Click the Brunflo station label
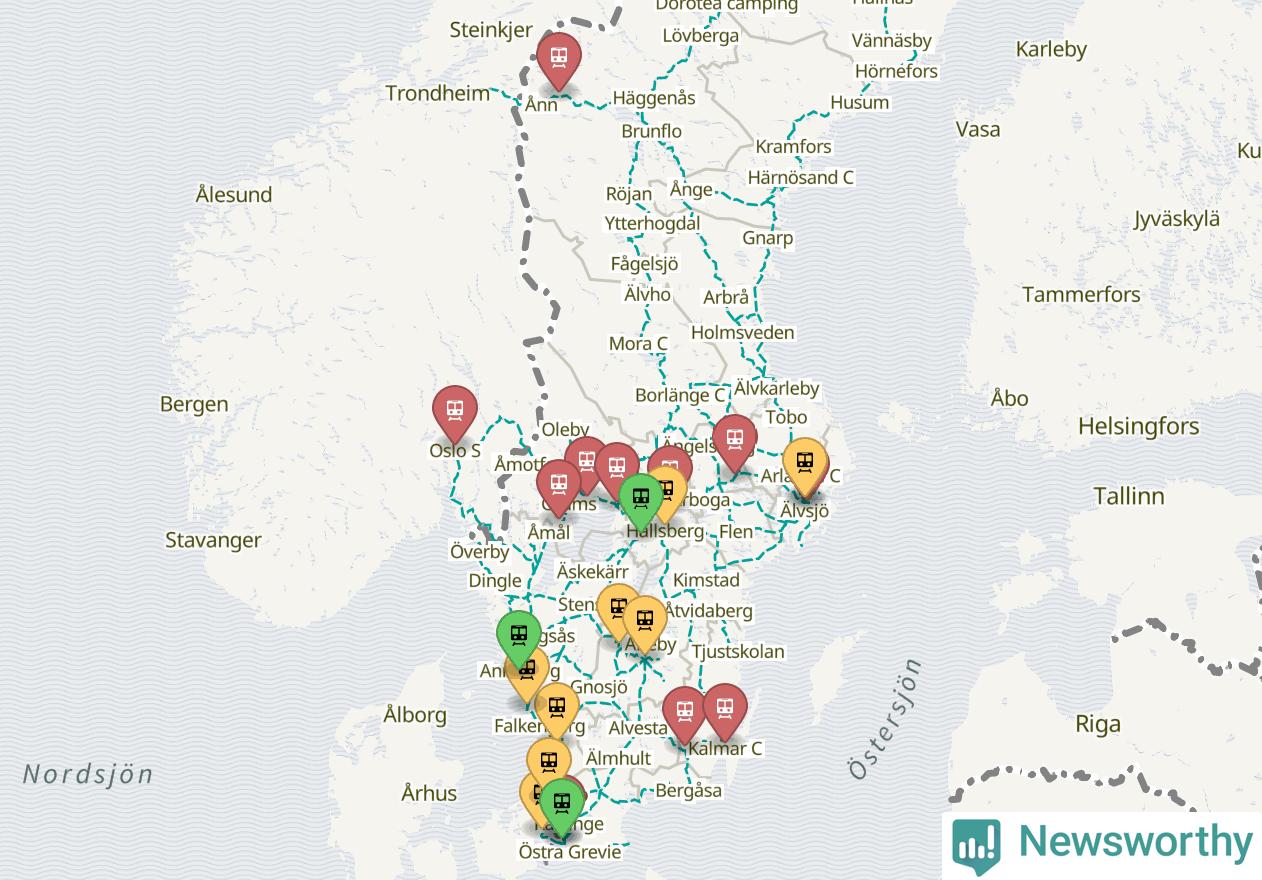1262x880 pixels. (x=651, y=131)
